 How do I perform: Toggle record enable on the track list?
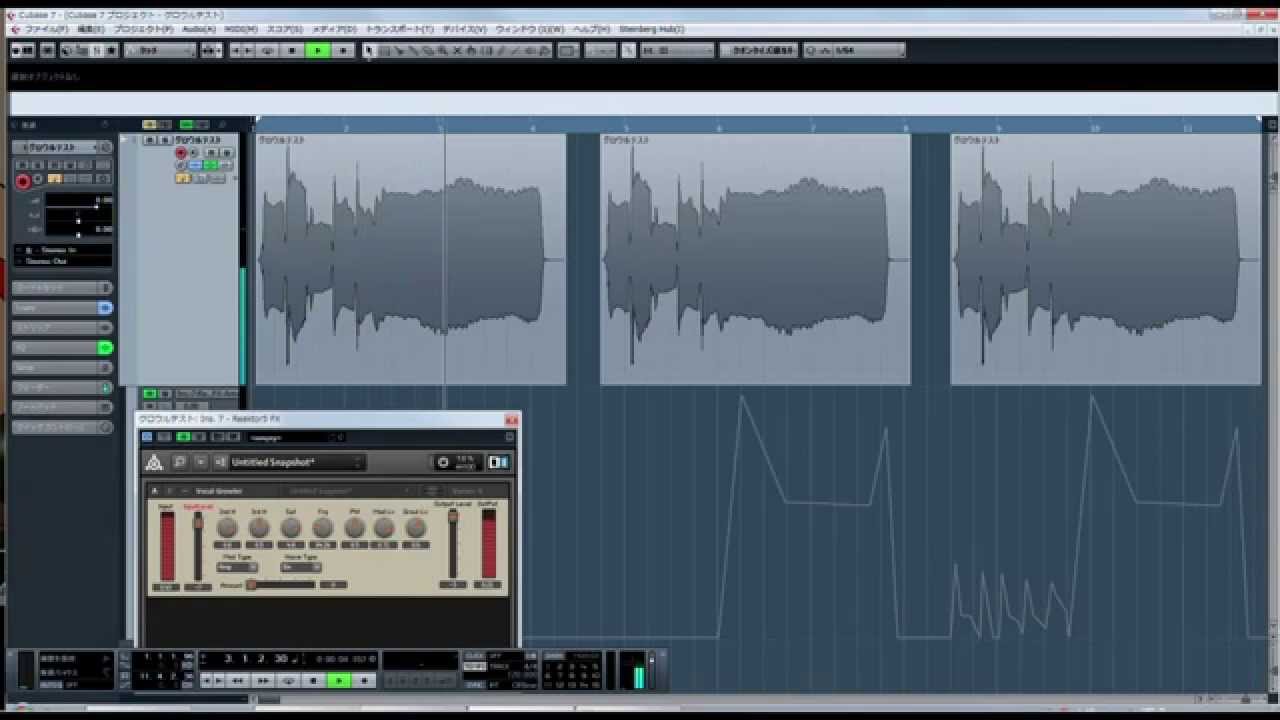coord(181,153)
